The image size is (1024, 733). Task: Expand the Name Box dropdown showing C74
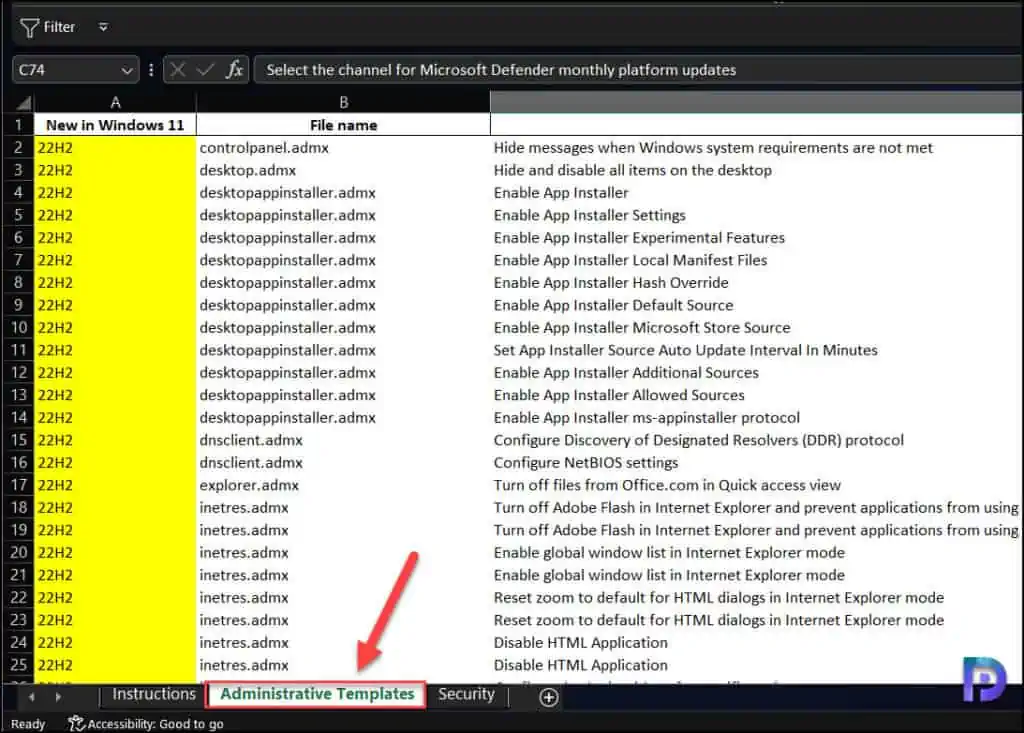click(x=127, y=70)
